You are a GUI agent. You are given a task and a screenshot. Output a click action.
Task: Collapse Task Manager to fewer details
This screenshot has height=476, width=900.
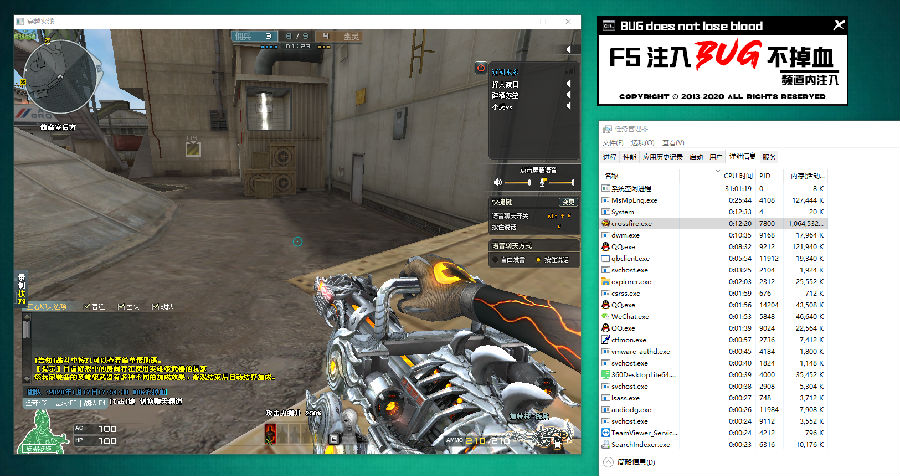coord(629,462)
